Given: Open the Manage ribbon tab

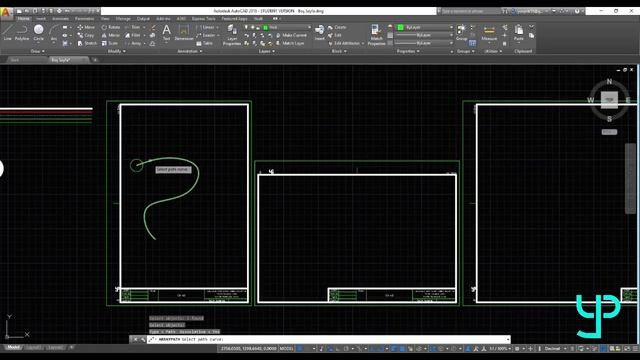Looking at the screenshot, I should coord(123,18).
